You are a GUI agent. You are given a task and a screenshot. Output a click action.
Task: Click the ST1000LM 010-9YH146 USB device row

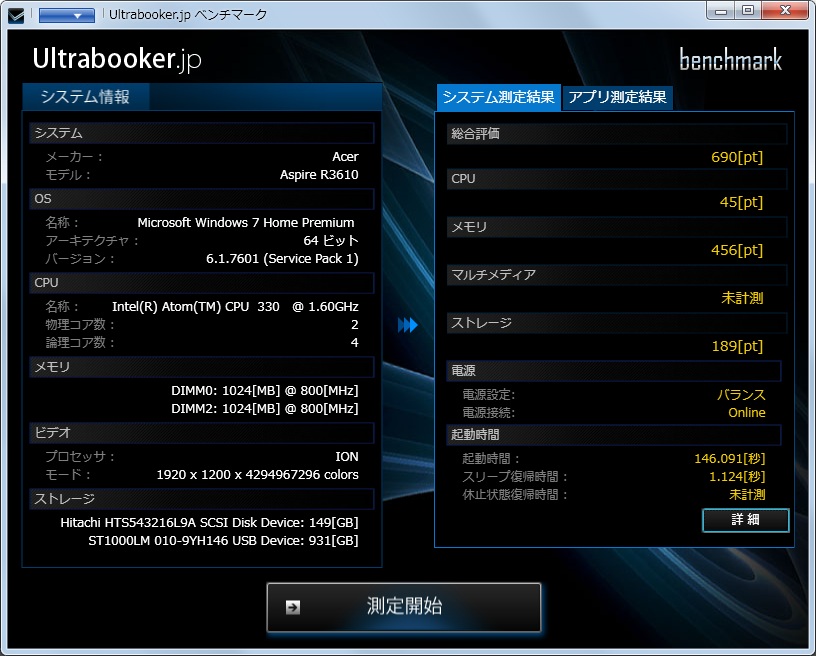223,541
